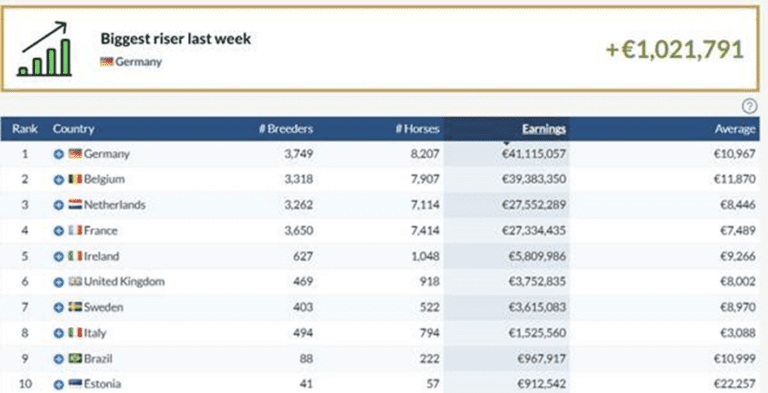This screenshot has height=393, width=768.
Task: Click the Germany flag in table row
Action: 75,154
